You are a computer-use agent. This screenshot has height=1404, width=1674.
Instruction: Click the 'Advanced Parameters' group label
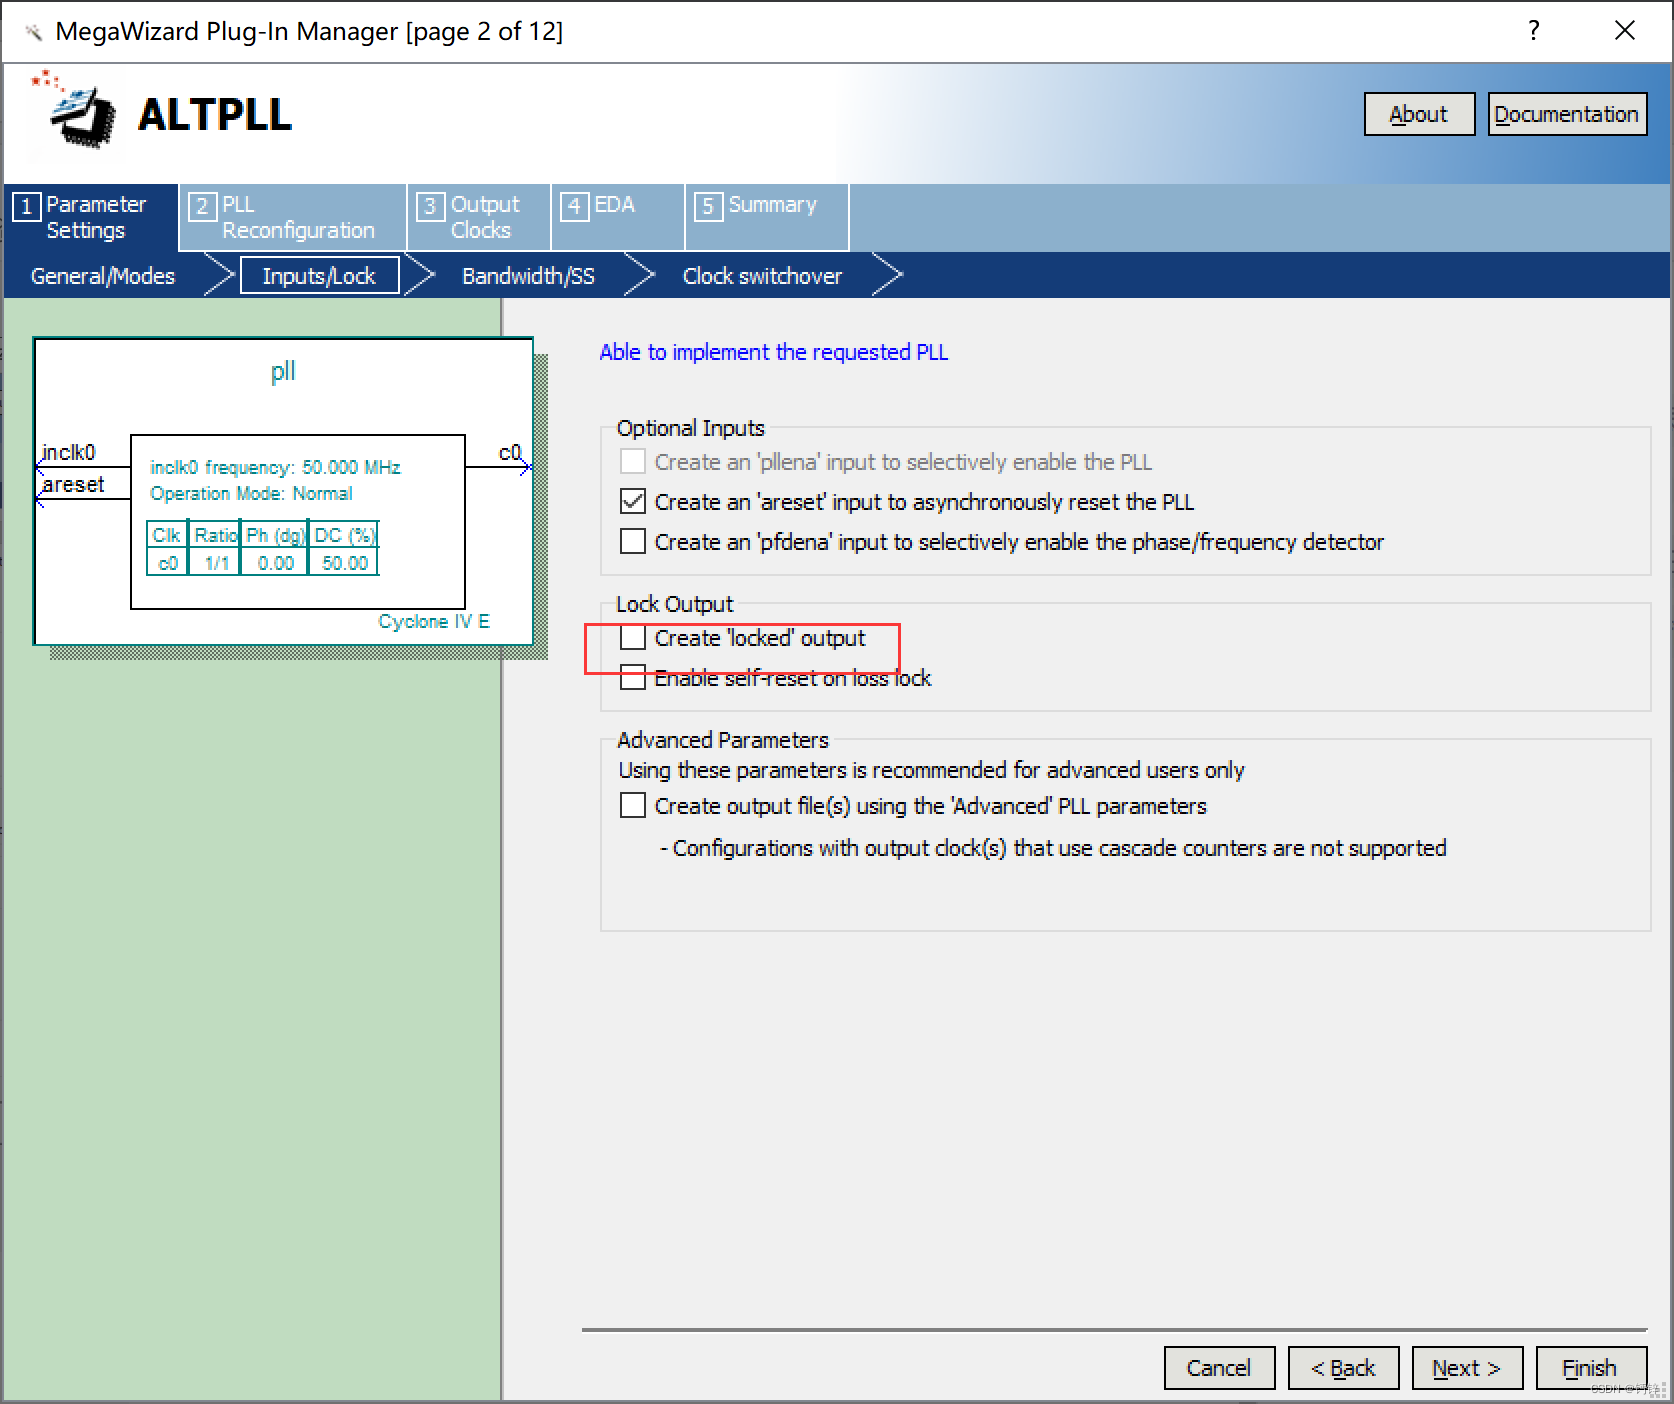click(x=723, y=740)
